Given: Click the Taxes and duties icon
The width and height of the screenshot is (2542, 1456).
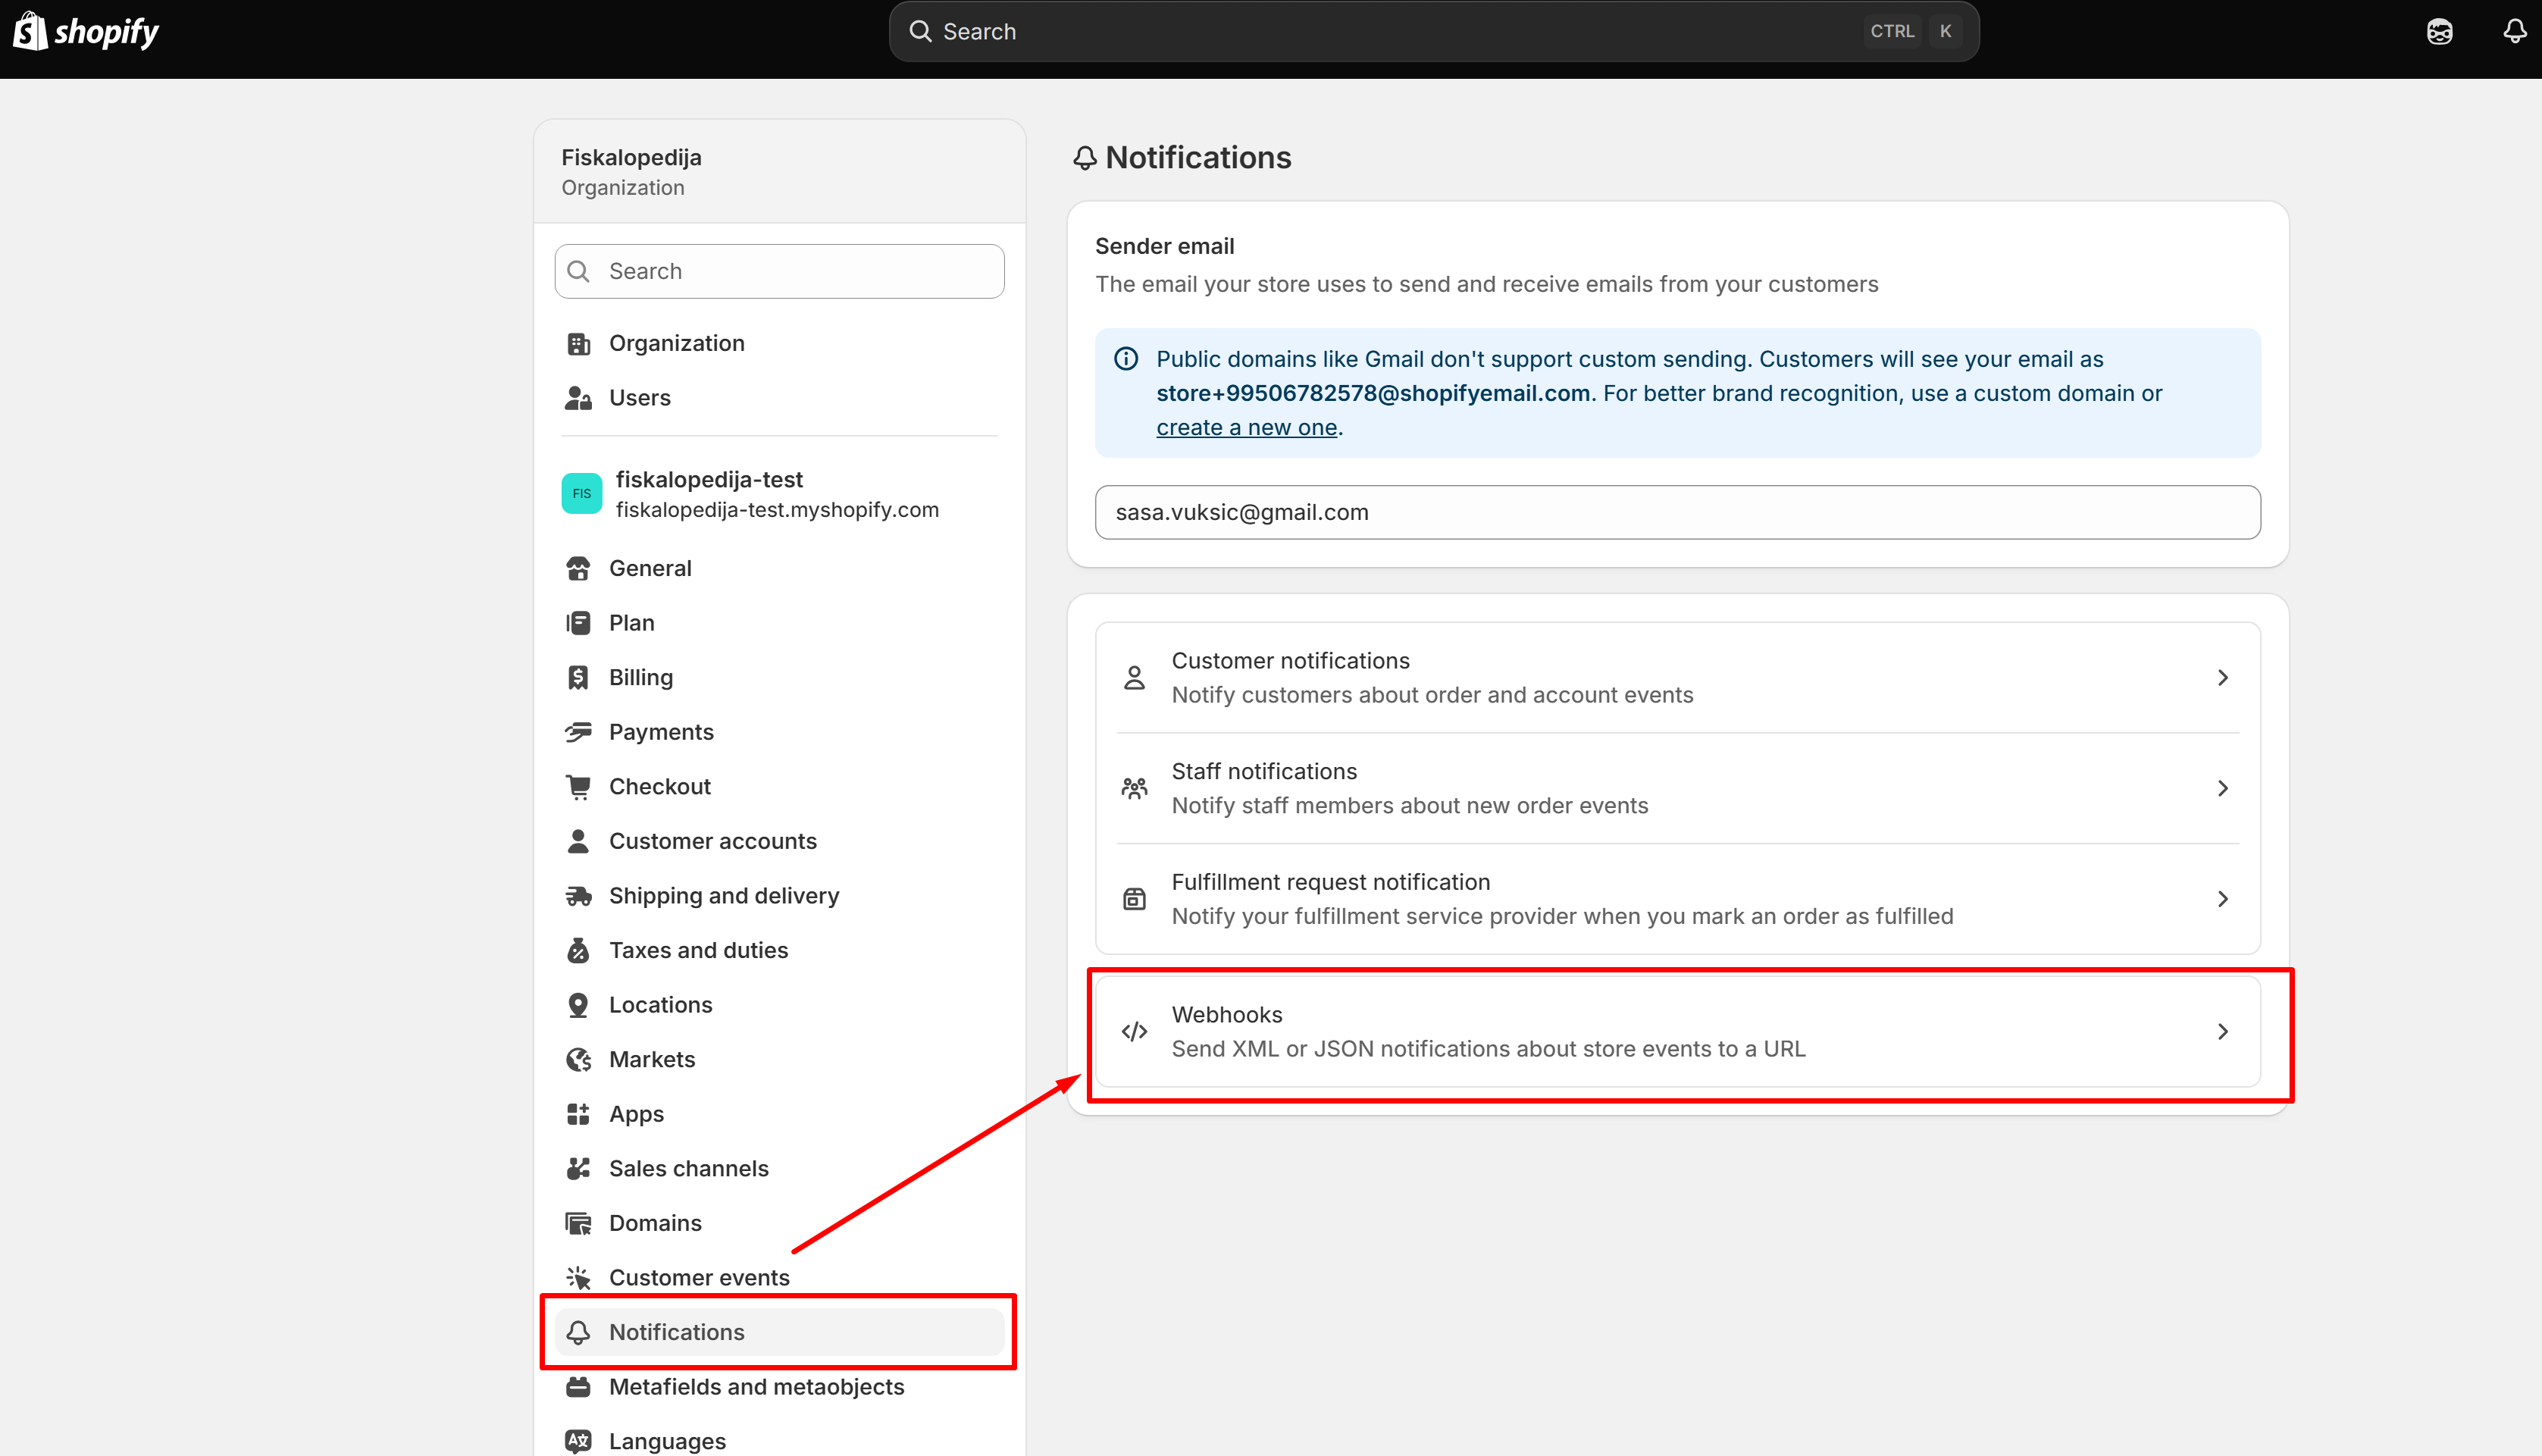Looking at the screenshot, I should 578,950.
